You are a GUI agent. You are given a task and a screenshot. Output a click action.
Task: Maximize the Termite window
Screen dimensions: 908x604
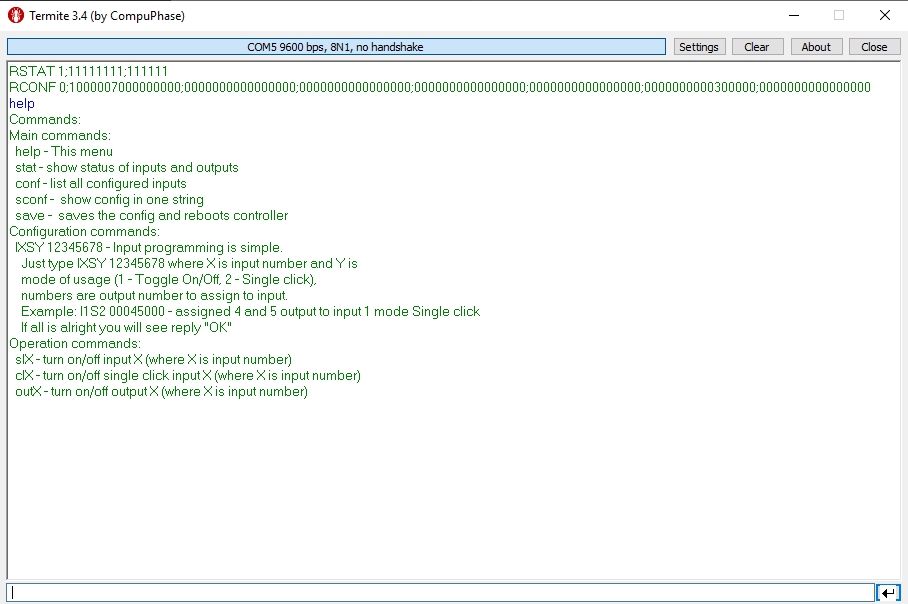coord(838,16)
